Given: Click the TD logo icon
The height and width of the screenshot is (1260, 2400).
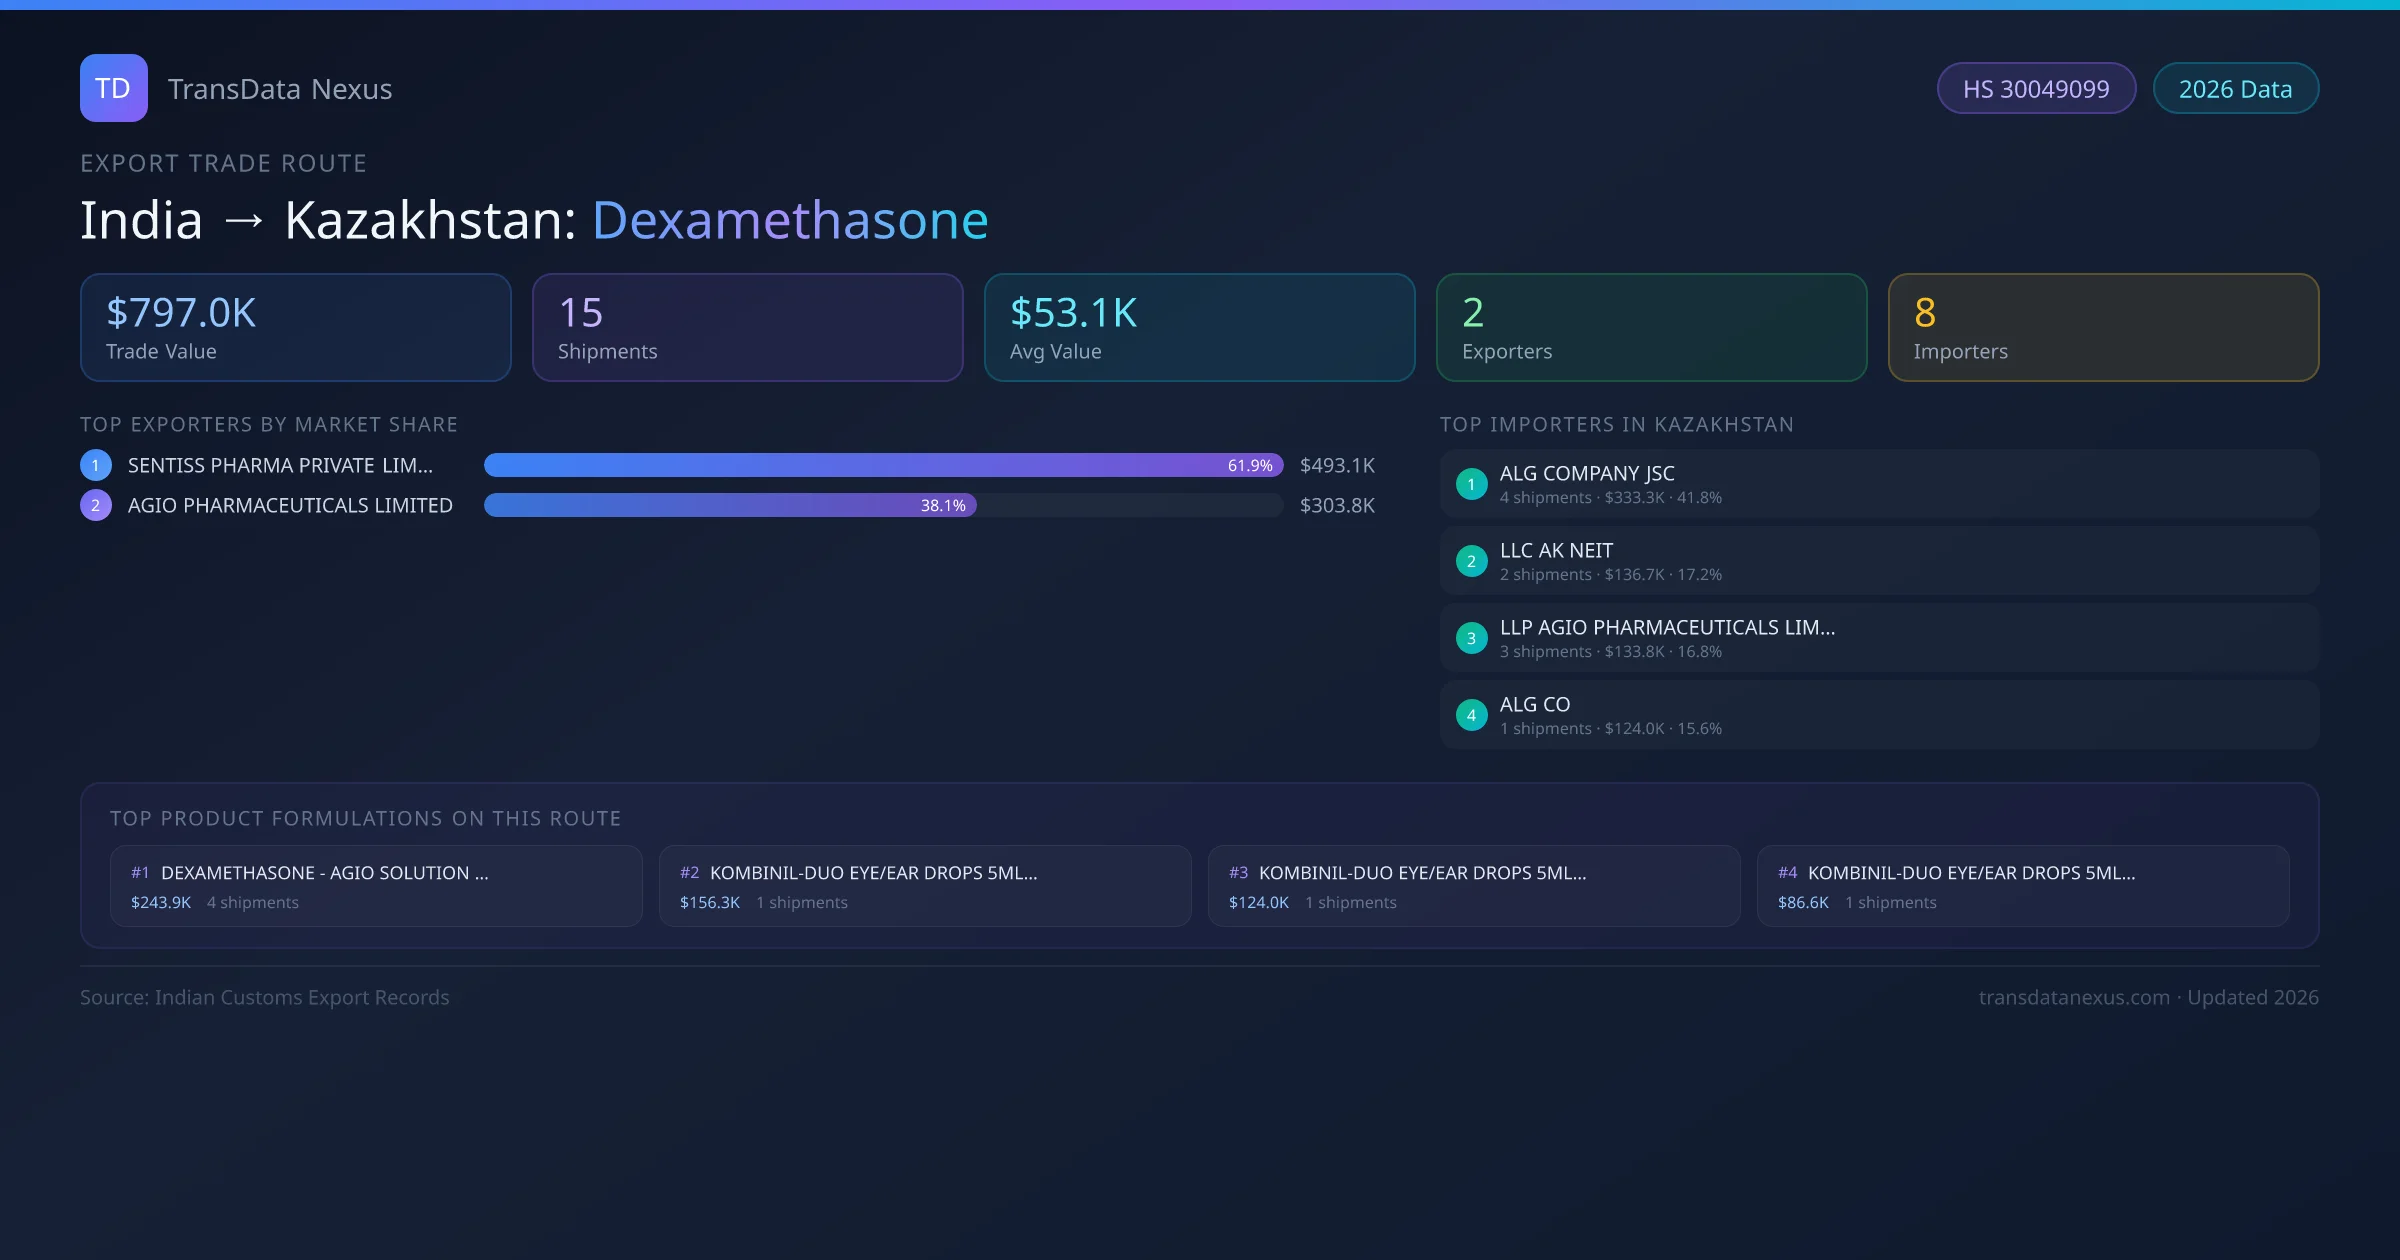Looking at the screenshot, I should tap(113, 88).
